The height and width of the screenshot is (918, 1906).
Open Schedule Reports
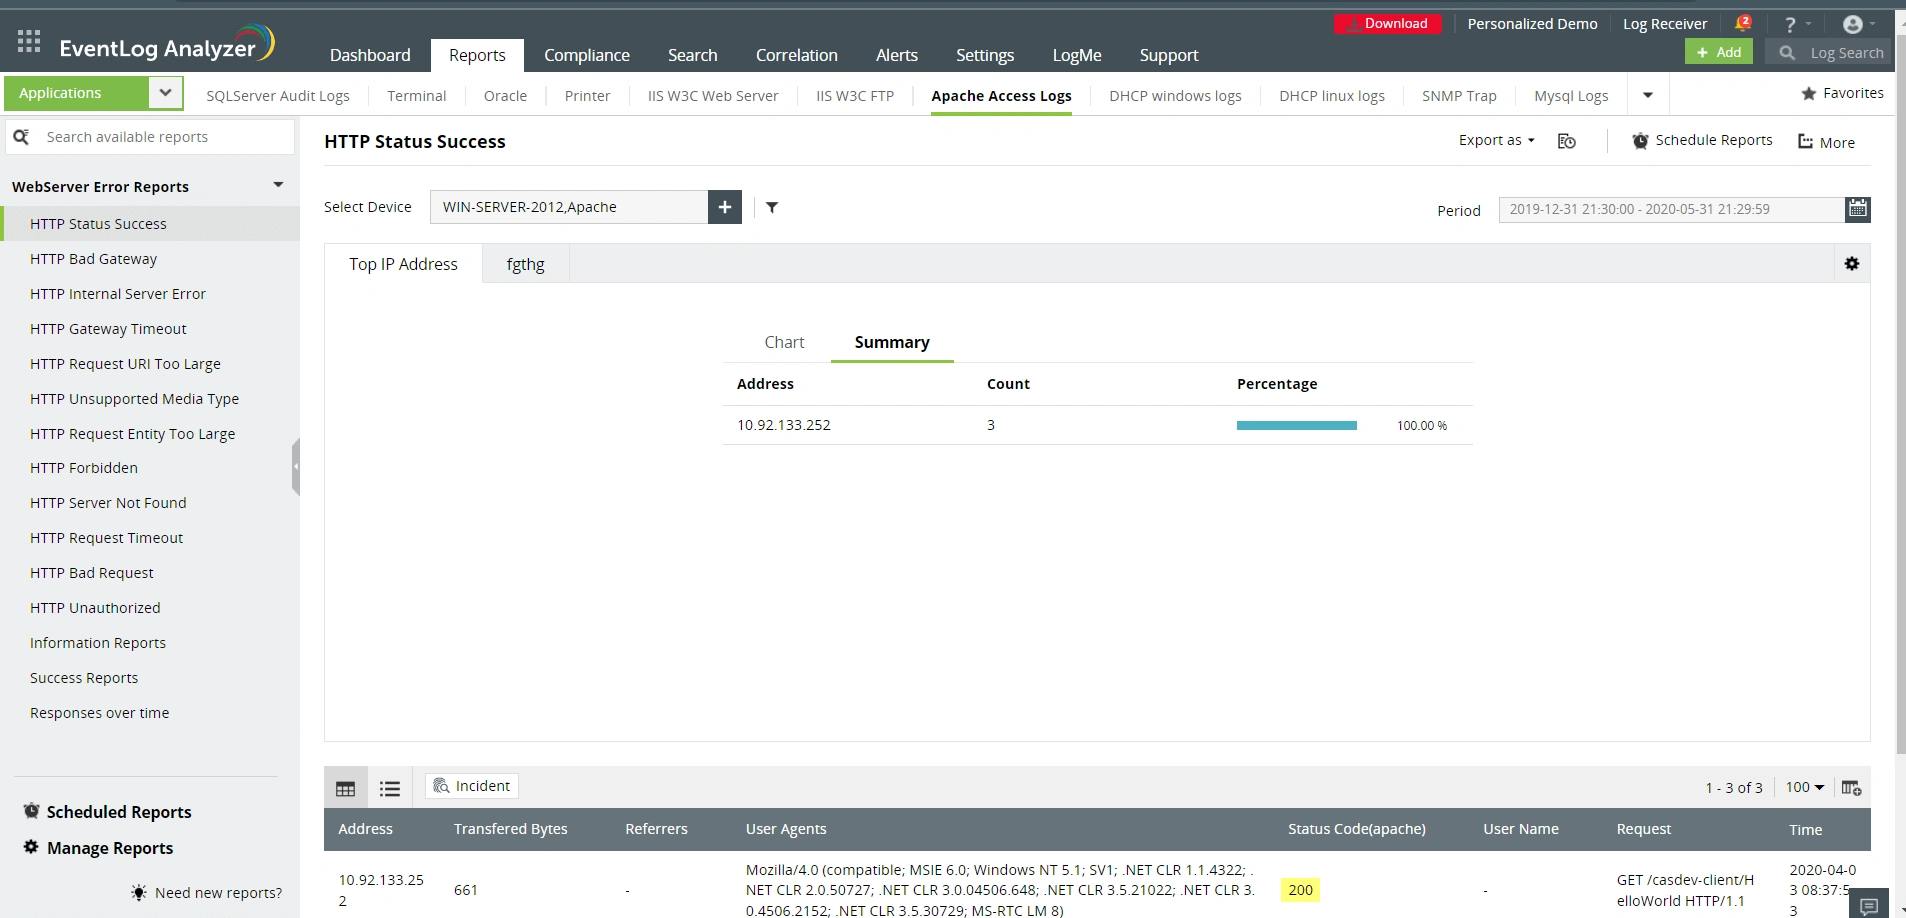coord(1703,140)
